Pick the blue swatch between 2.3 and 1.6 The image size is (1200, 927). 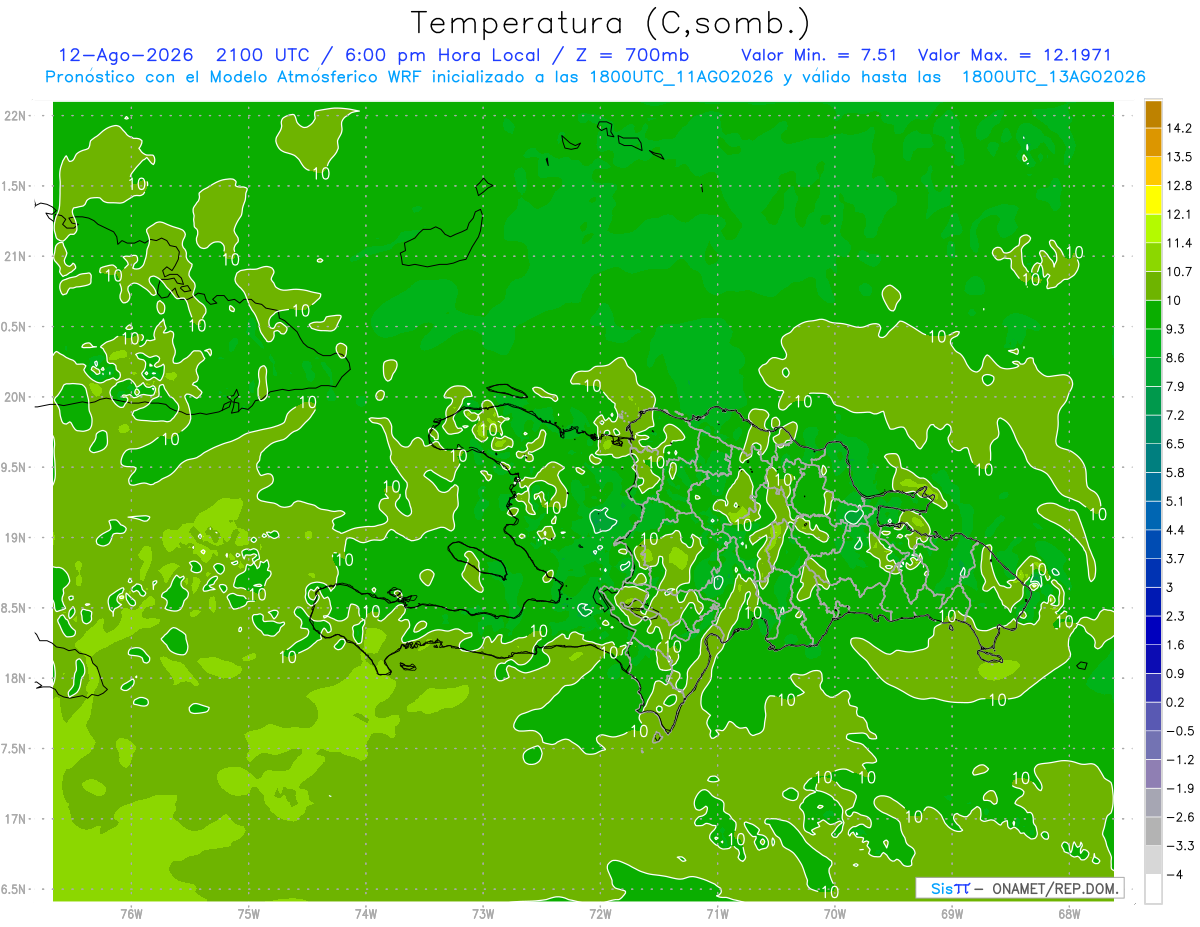click(x=1153, y=630)
